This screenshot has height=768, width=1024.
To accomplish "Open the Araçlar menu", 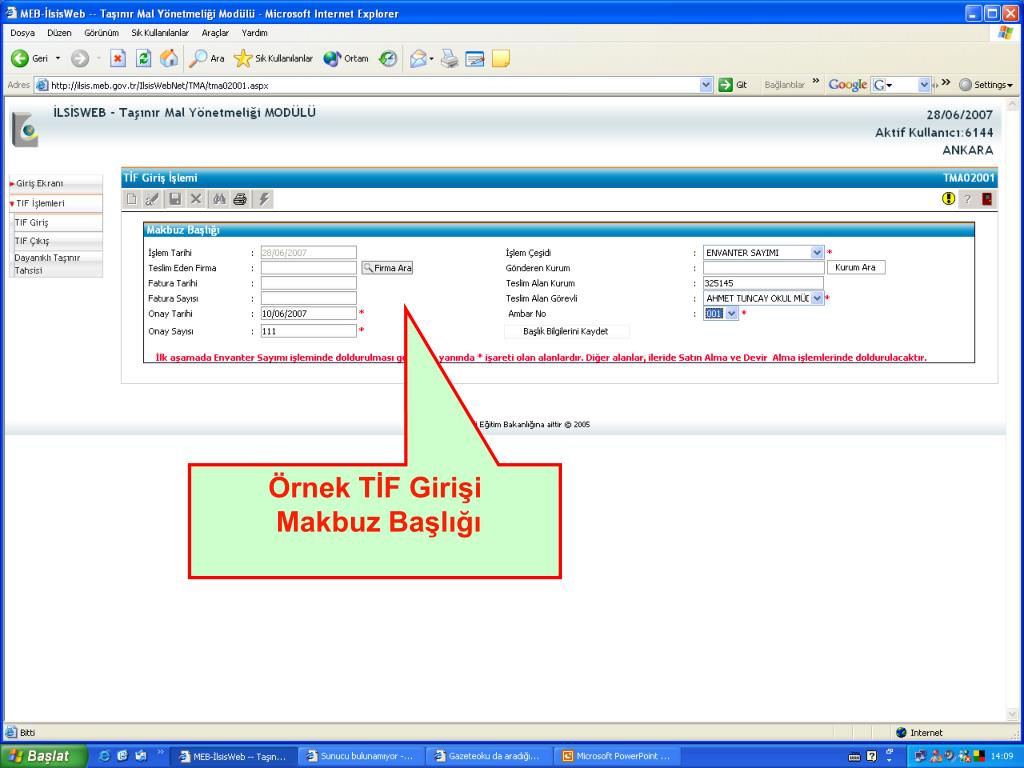I will tap(215, 33).
